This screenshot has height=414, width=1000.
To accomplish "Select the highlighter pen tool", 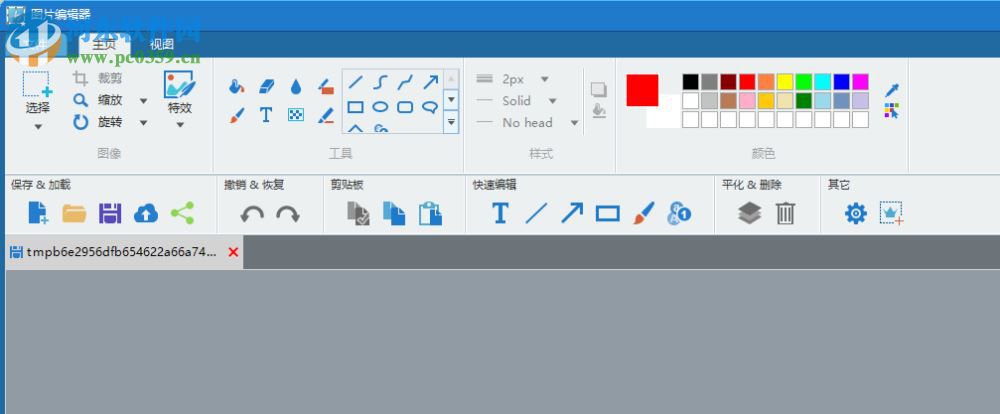I will click(326, 115).
